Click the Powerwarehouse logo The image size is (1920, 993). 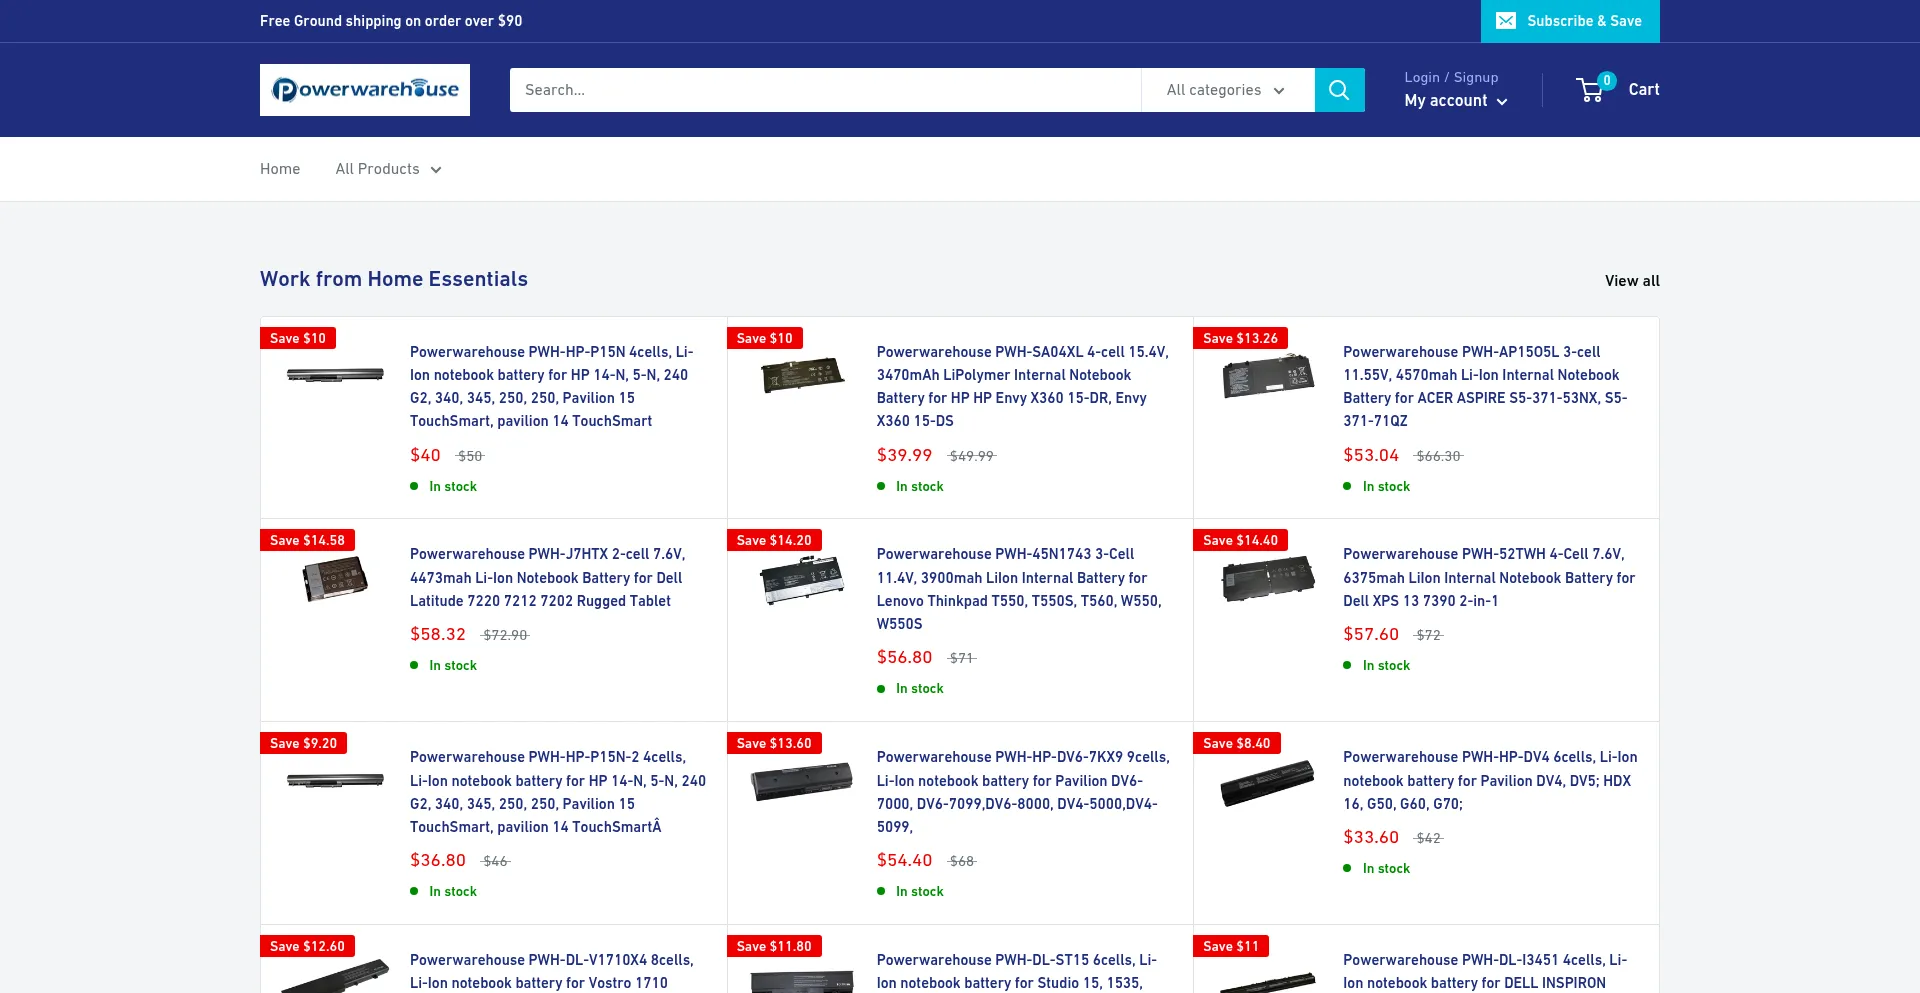364,89
